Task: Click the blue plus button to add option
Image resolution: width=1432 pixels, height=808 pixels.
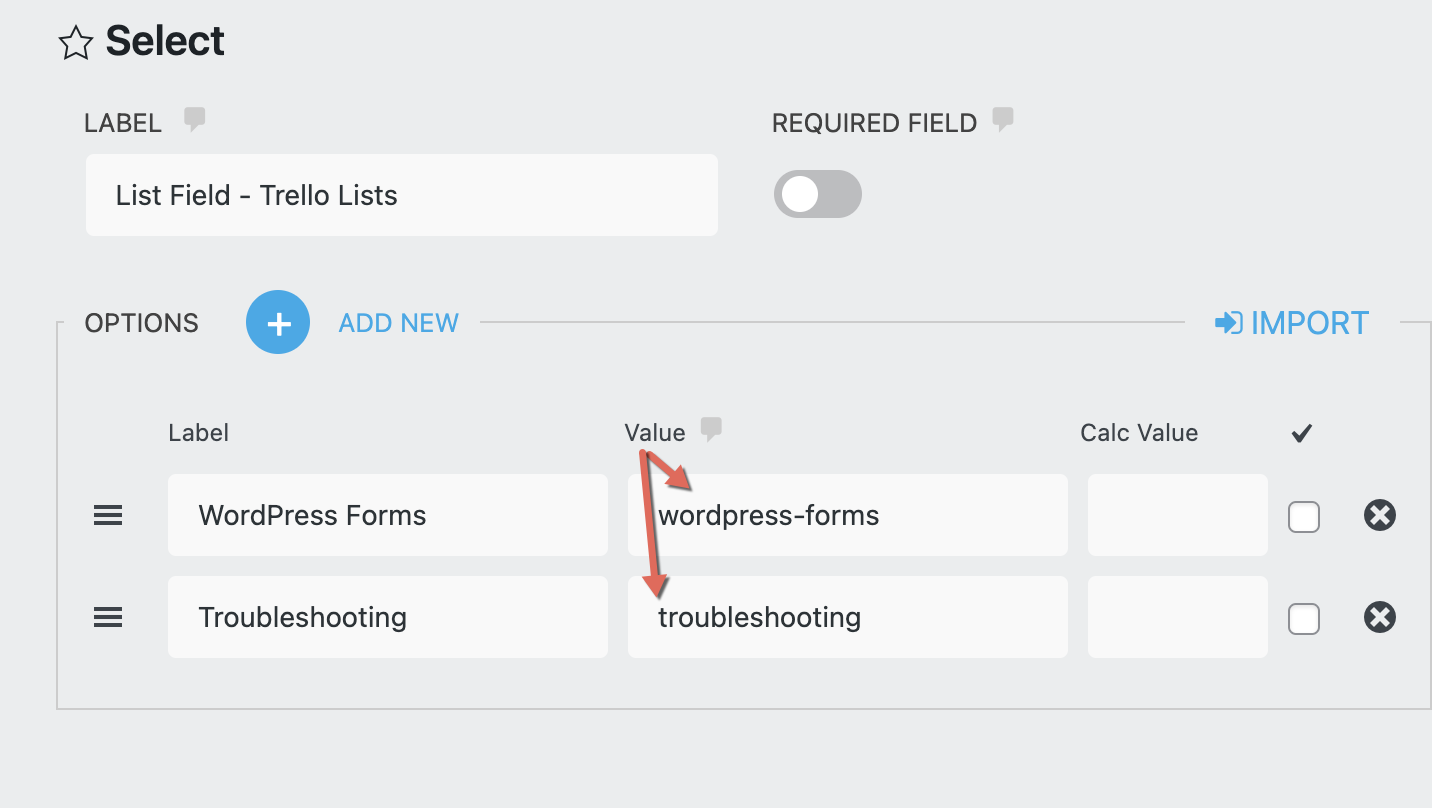Action: [278, 323]
